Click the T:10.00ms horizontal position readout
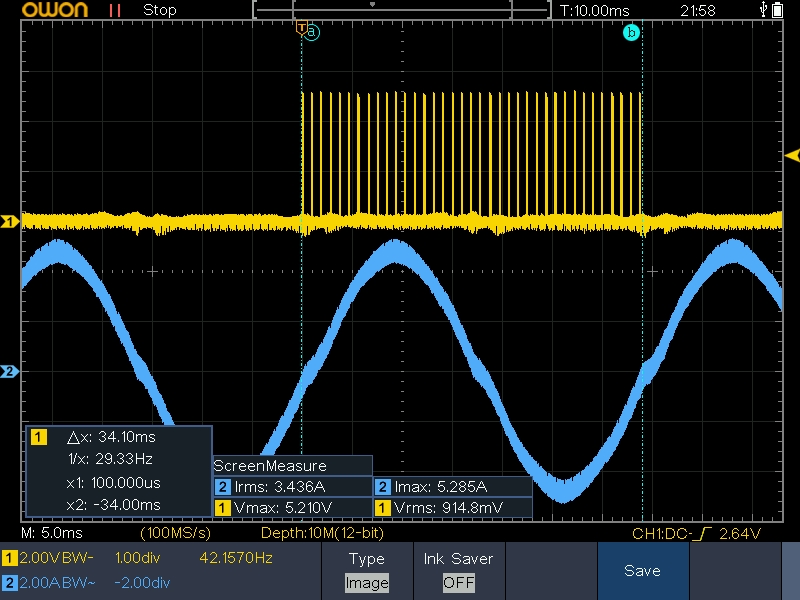The image size is (800, 600). (594, 11)
